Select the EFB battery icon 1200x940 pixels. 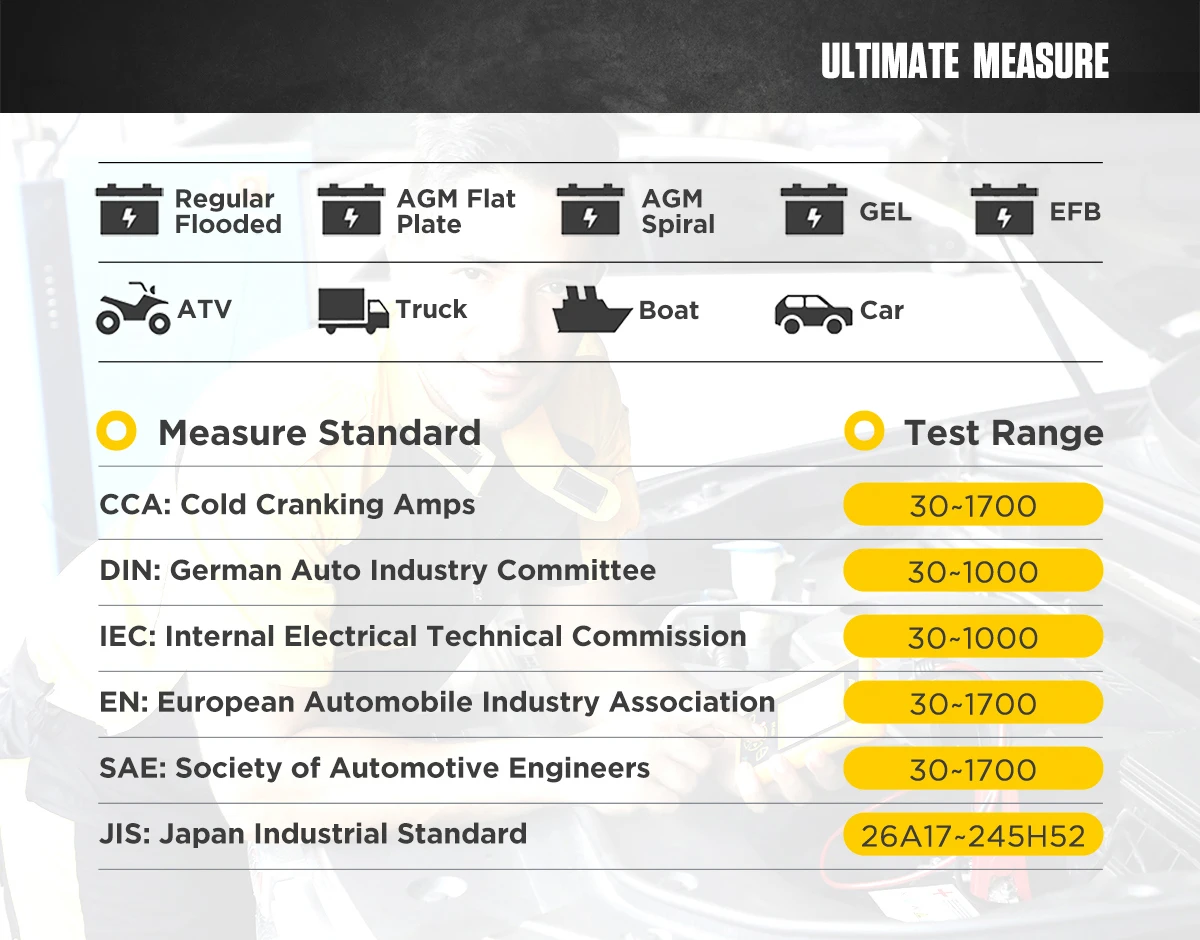click(x=1003, y=211)
